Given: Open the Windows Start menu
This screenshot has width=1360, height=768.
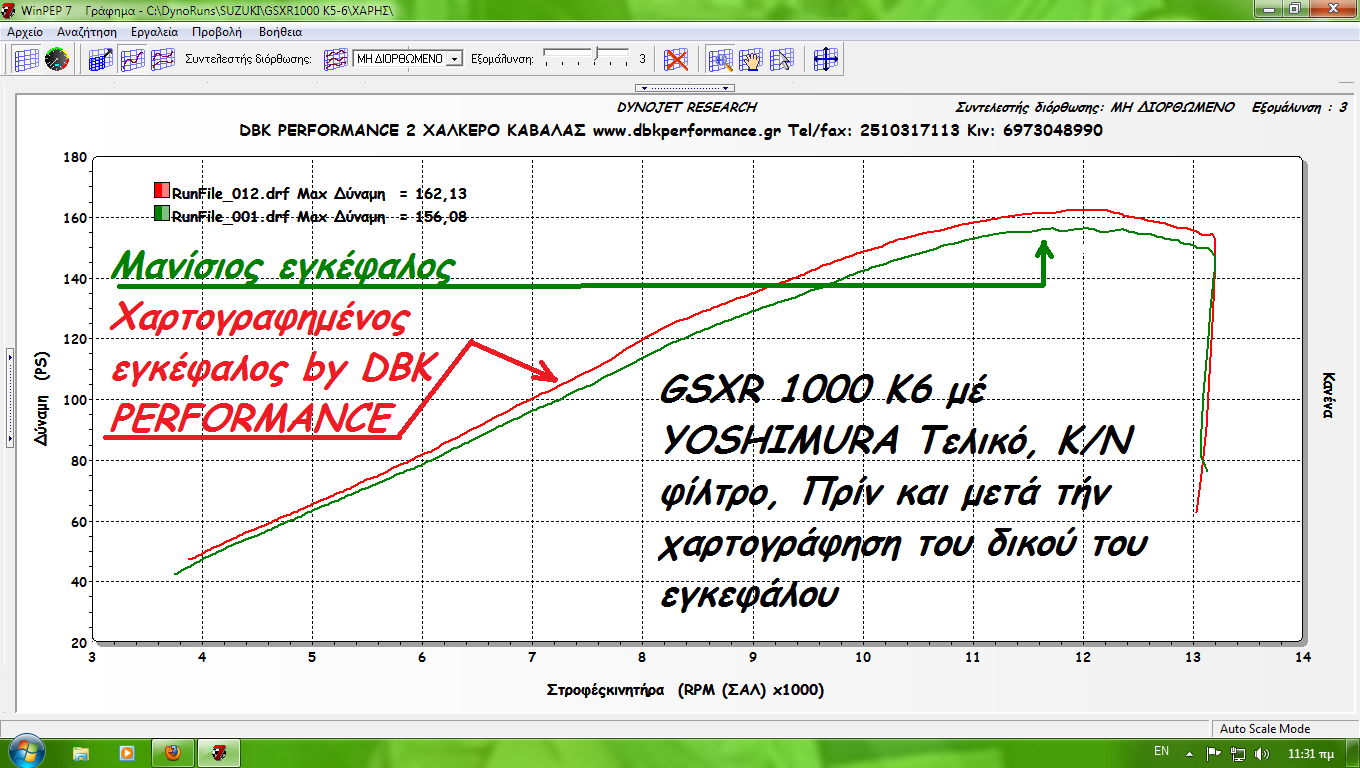Looking at the screenshot, I should pyautogui.click(x=26, y=752).
